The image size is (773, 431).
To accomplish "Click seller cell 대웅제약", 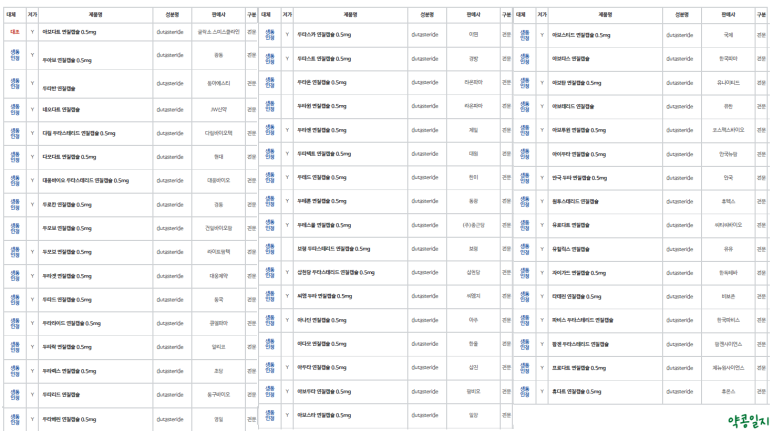I will 218,276.
